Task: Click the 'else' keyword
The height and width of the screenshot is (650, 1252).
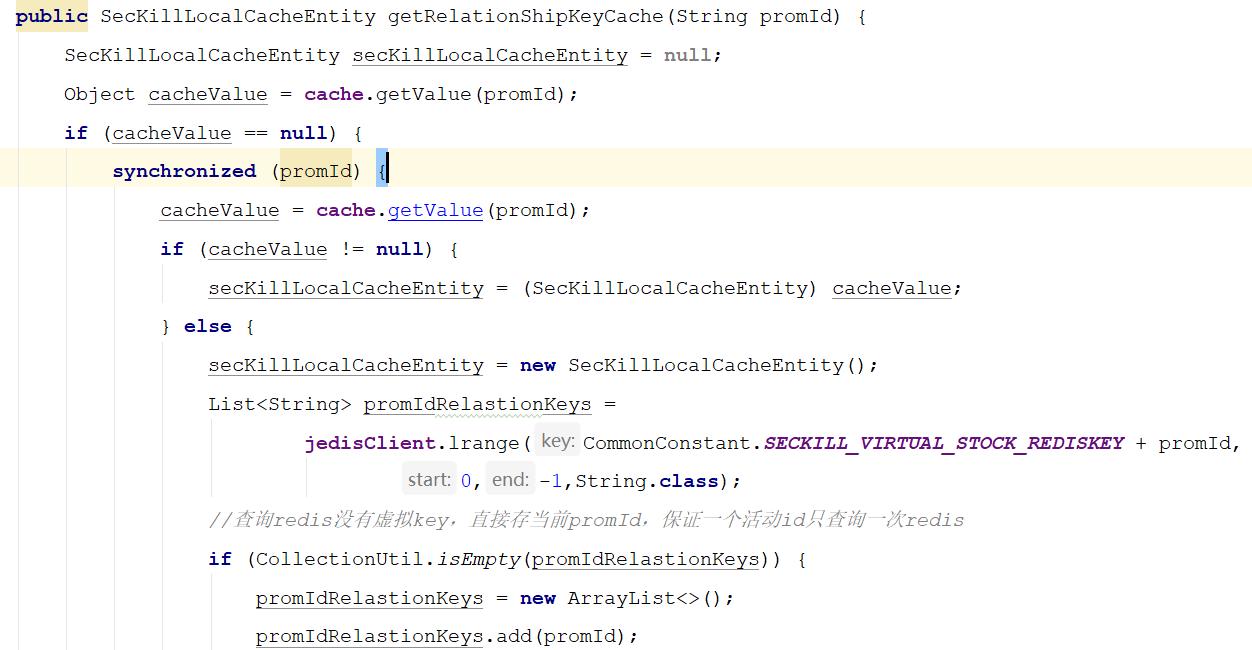Action: pyautogui.click(x=207, y=326)
